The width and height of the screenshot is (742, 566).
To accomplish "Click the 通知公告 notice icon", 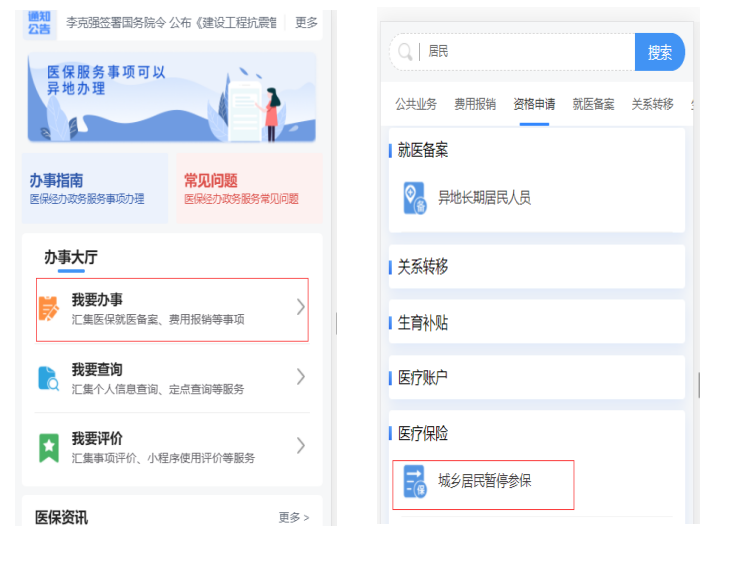I will tap(40, 22).
